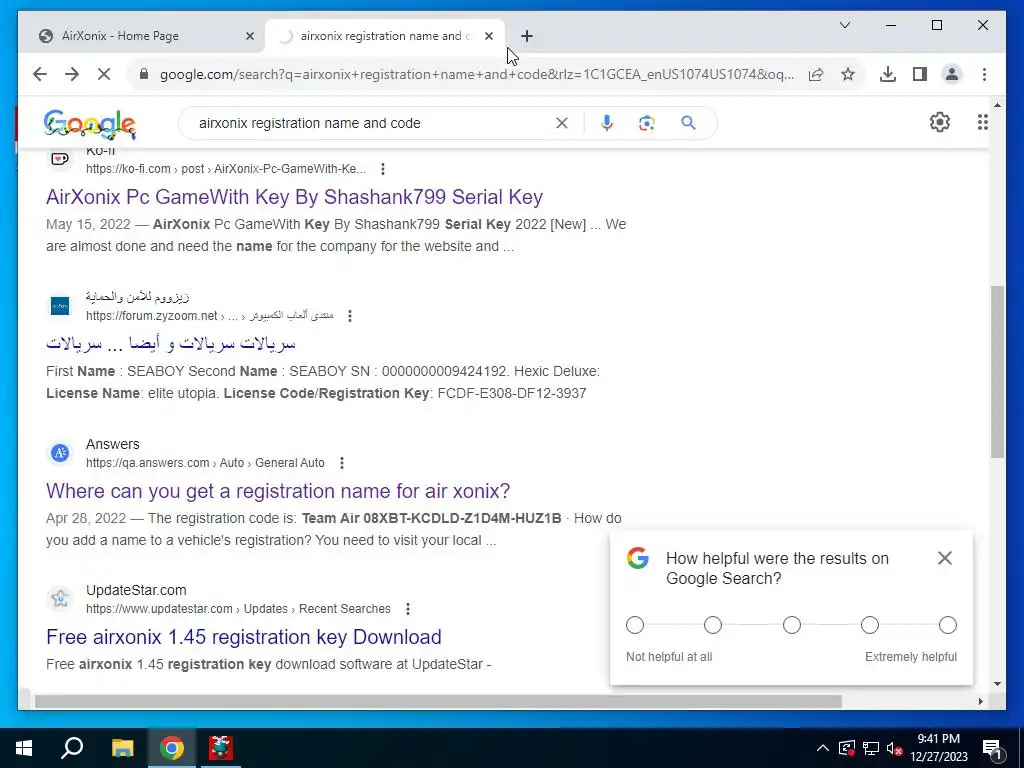Click the ko-fi.com result URL
This screenshot has height=768, width=1024.
click(226, 169)
